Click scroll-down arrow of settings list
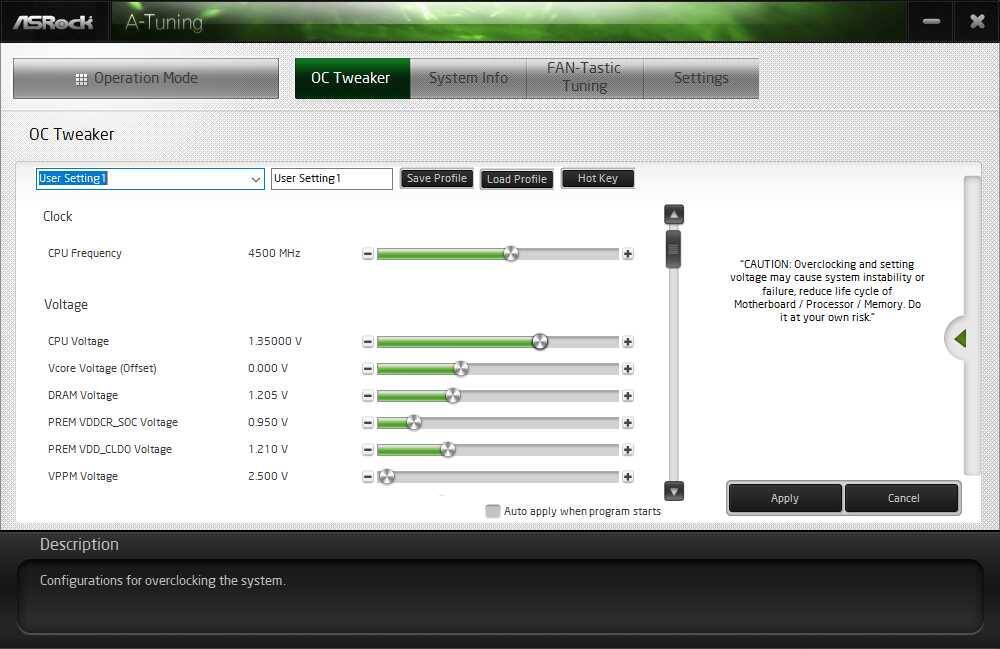Image resolution: width=1000 pixels, height=649 pixels. 673,491
